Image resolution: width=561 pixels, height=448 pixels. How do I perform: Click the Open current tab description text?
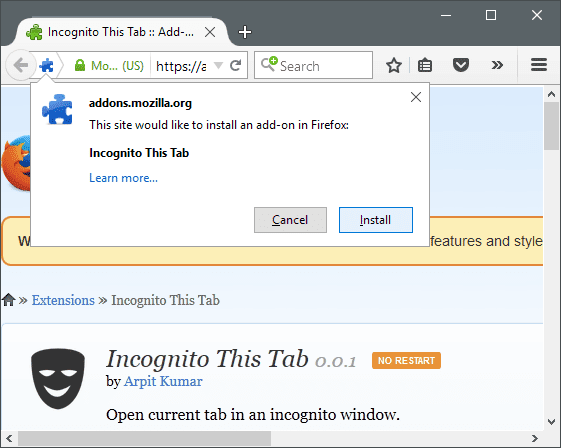(x=253, y=415)
